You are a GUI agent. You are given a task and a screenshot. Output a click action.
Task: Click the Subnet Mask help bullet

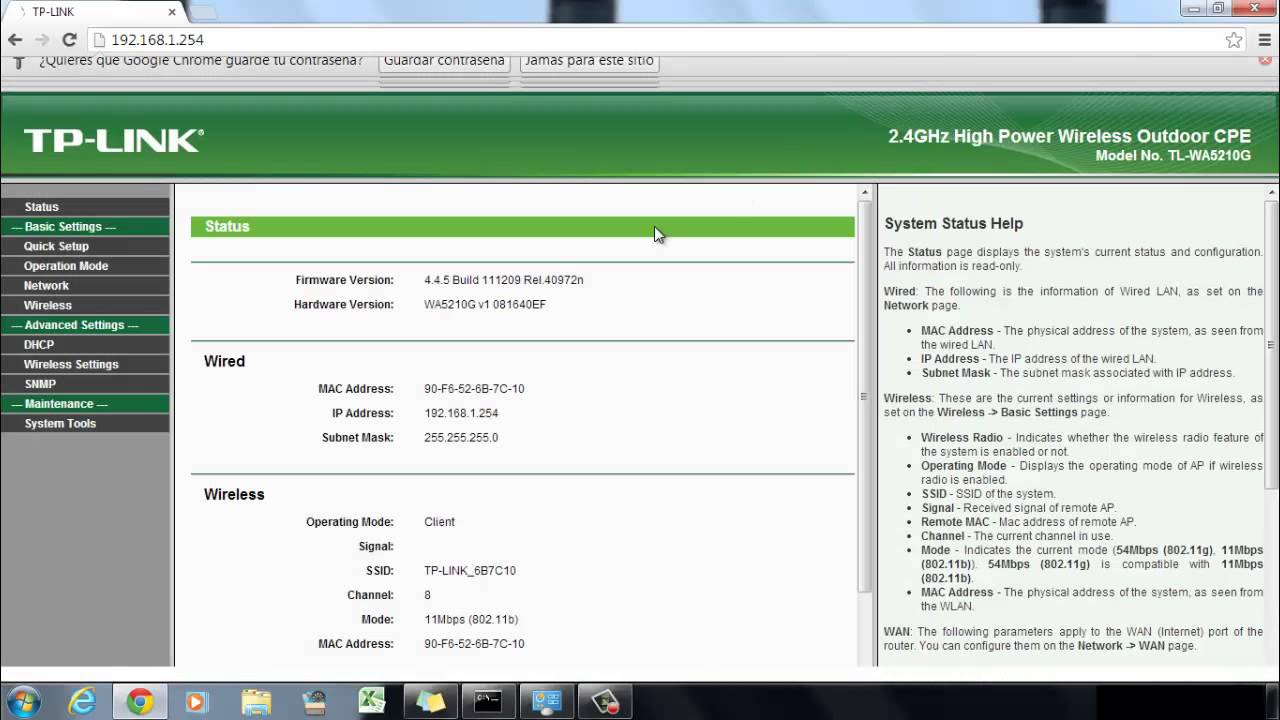[1078, 373]
